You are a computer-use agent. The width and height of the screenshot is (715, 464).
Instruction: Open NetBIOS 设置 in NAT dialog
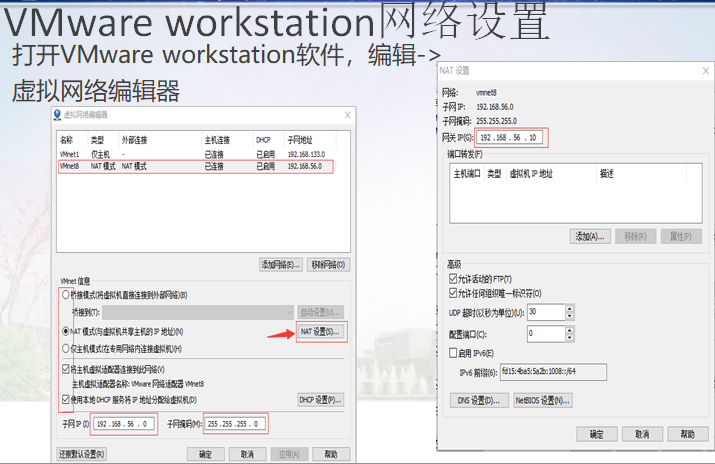(x=542, y=400)
